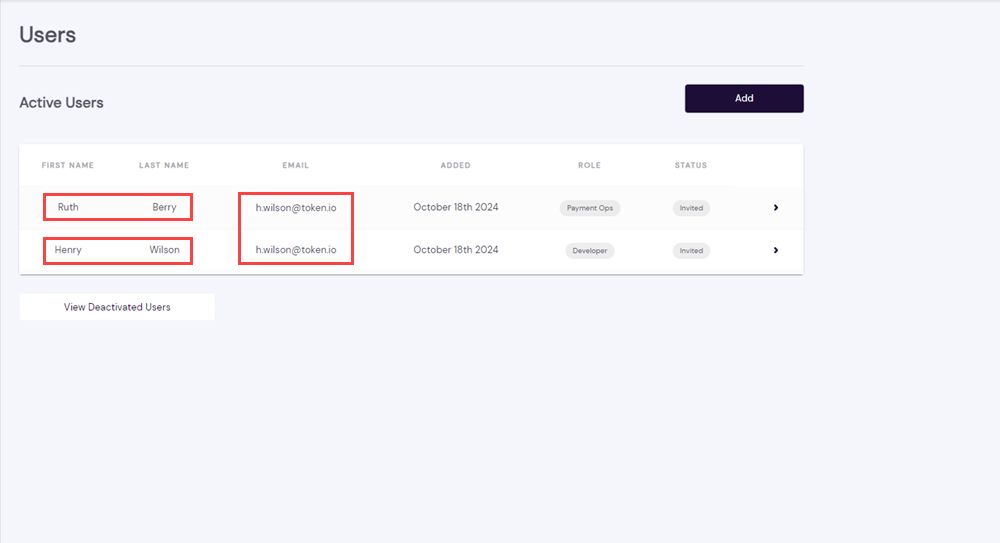Click the Add user button
The image size is (1000, 543).
click(743, 98)
